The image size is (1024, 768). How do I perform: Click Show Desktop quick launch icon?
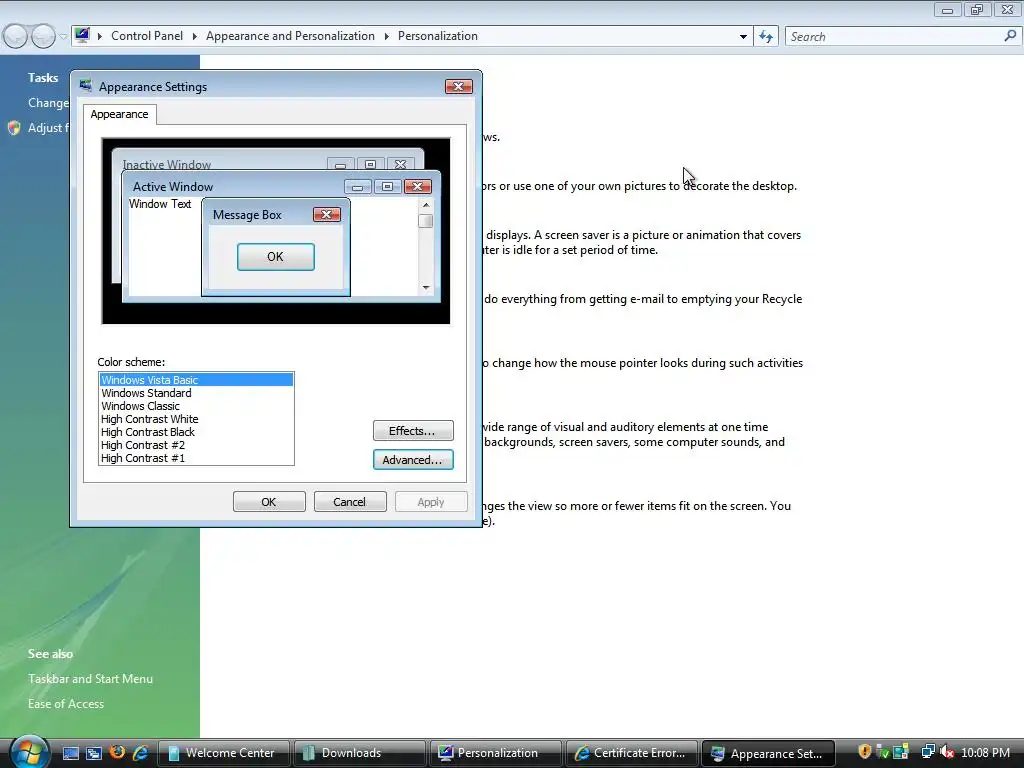click(71, 753)
